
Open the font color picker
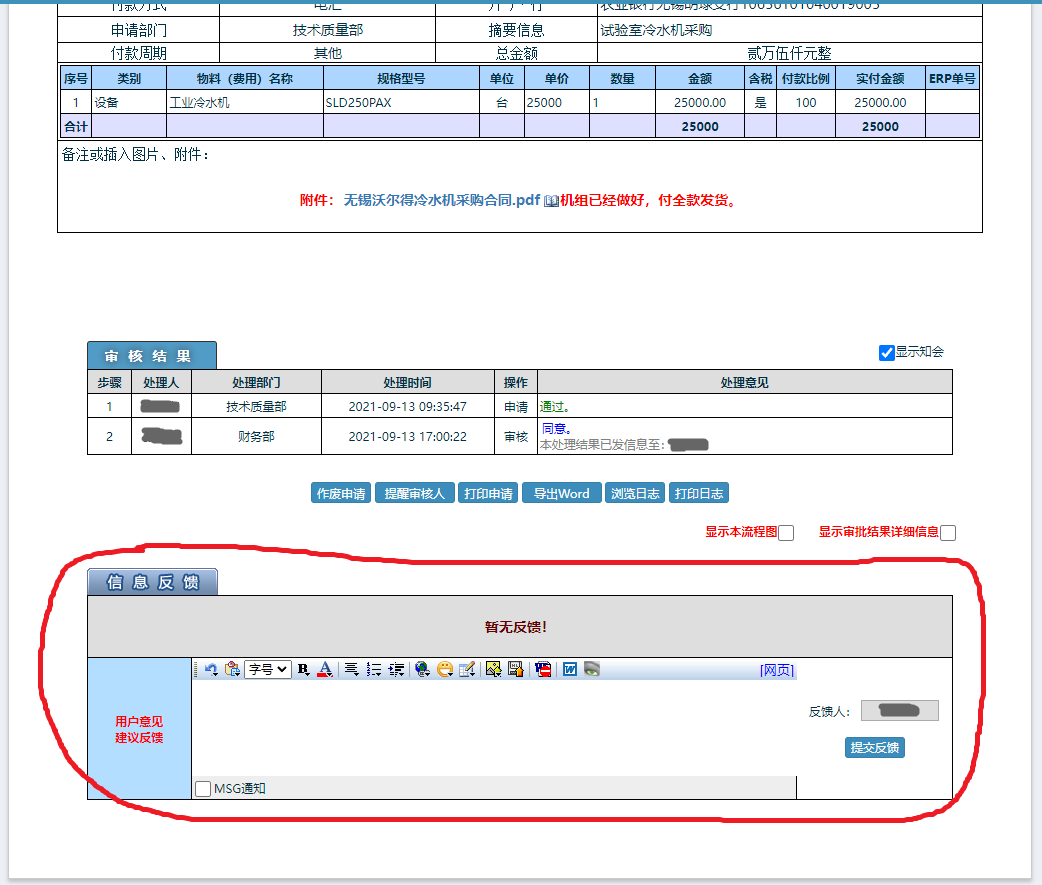click(325, 669)
